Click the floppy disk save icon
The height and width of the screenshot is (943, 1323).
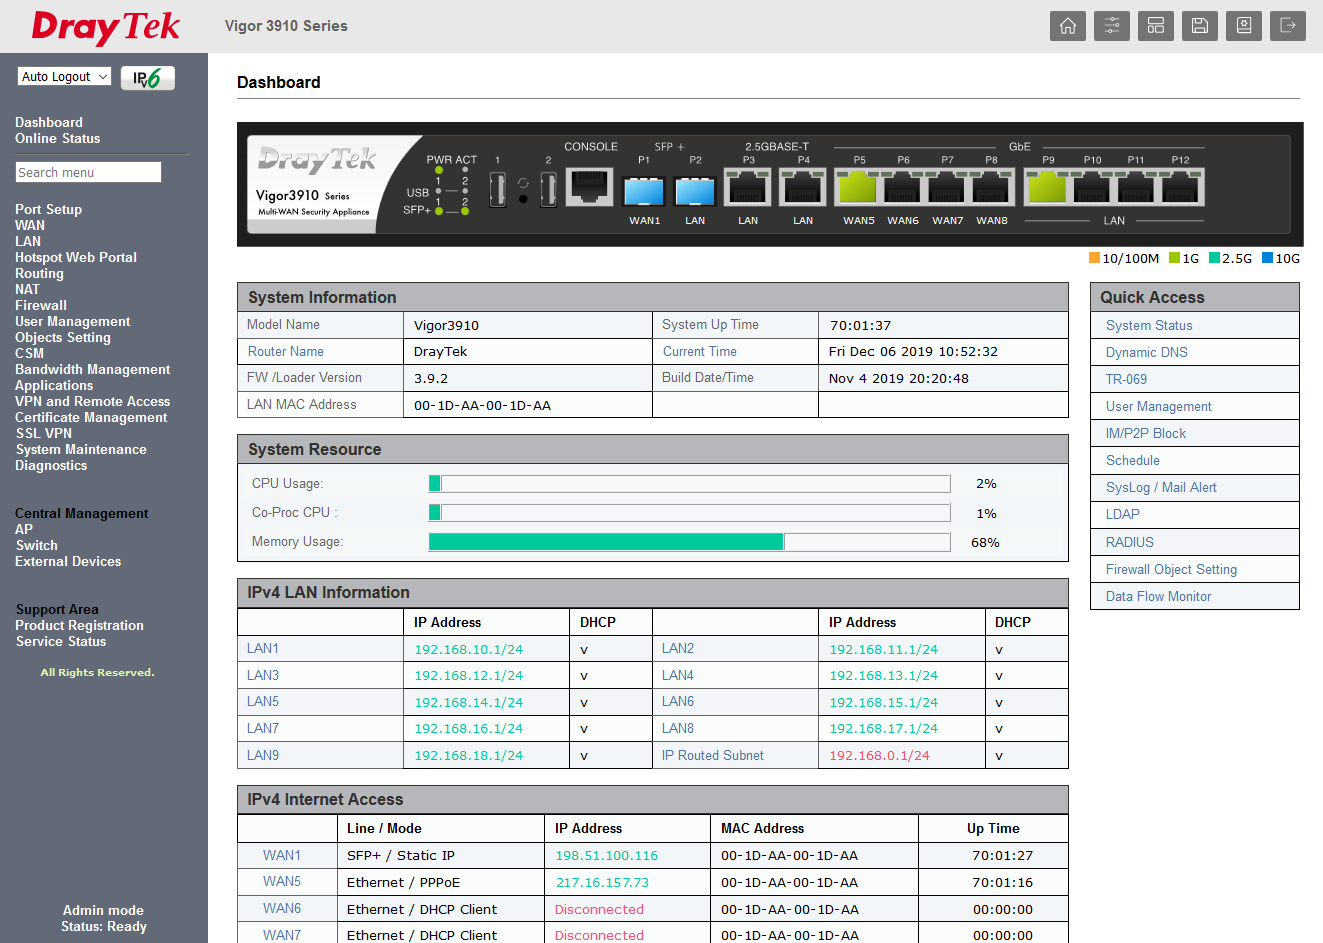[1199, 26]
